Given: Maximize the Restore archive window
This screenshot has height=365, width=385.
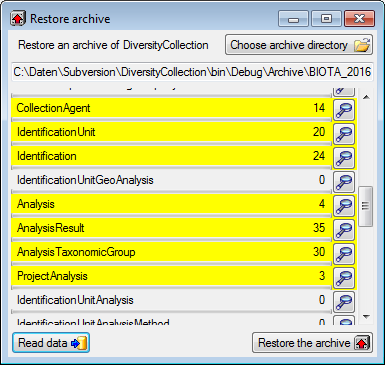Looking at the screenshot, I should click(x=326, y=19).
